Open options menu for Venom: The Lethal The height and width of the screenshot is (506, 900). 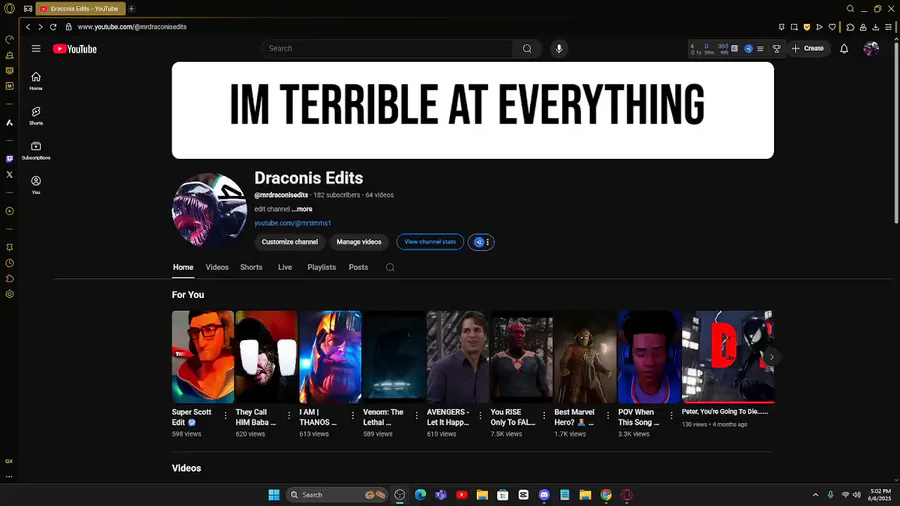click(417, 415)
